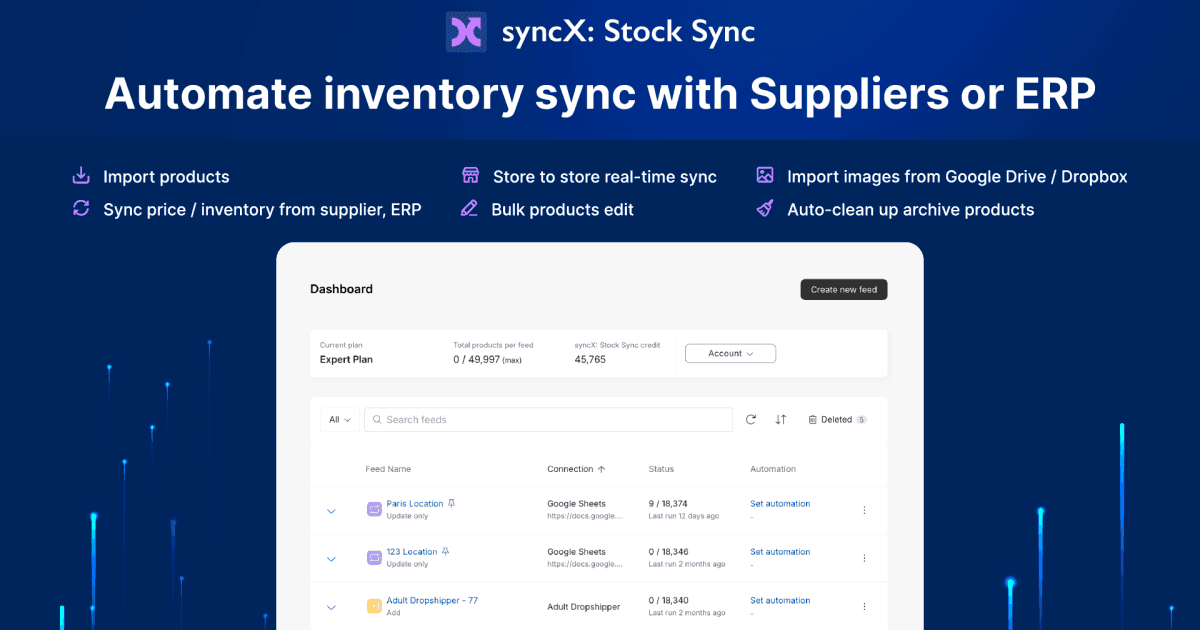The height and width of the screenshot is (630, 1200).
Task: Open the Adult Dropshipper - 77 feed link
Action: tap(432, 600)
